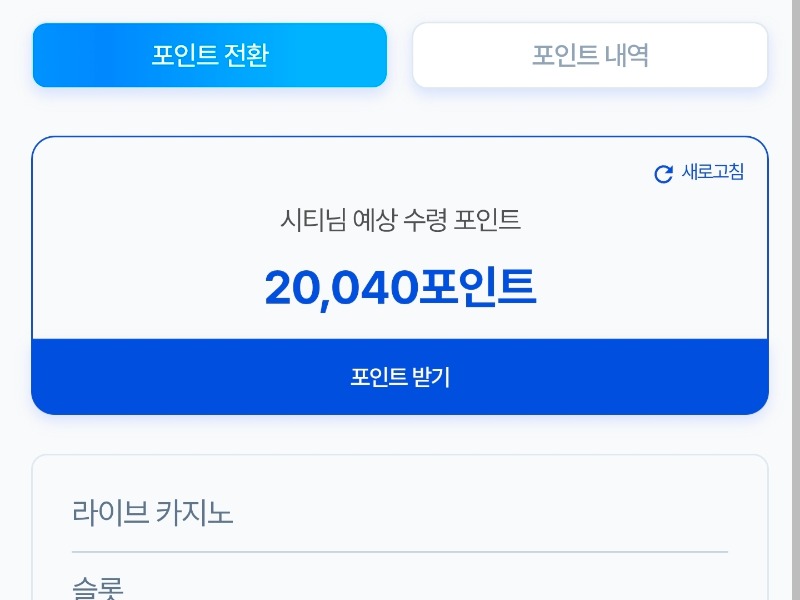Screen dimensions: 800x600
Task: Click the divider line under 라이브 카지노
Action: [x=400, y=551]
